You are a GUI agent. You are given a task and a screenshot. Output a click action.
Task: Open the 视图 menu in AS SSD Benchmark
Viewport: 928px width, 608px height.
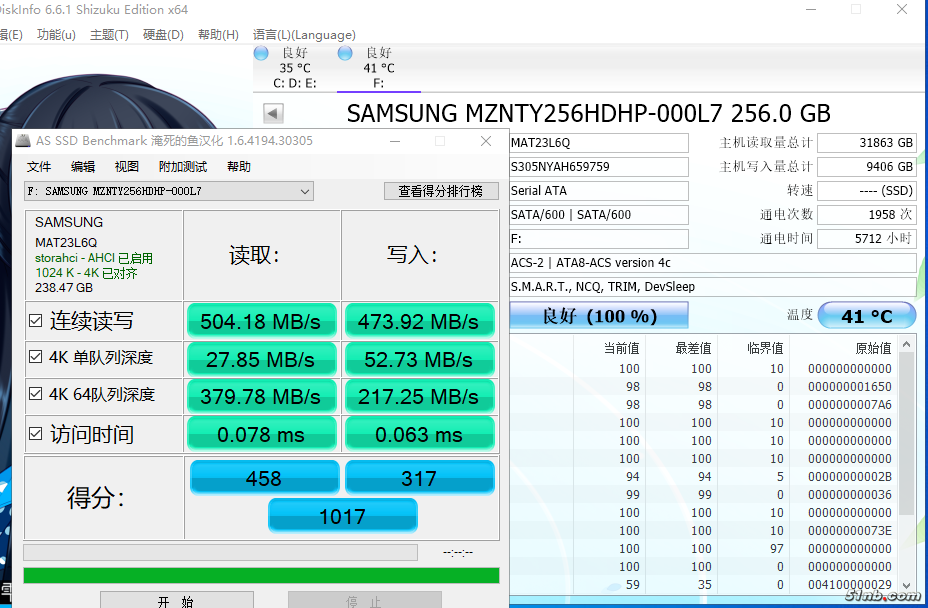tap(127, 166)
